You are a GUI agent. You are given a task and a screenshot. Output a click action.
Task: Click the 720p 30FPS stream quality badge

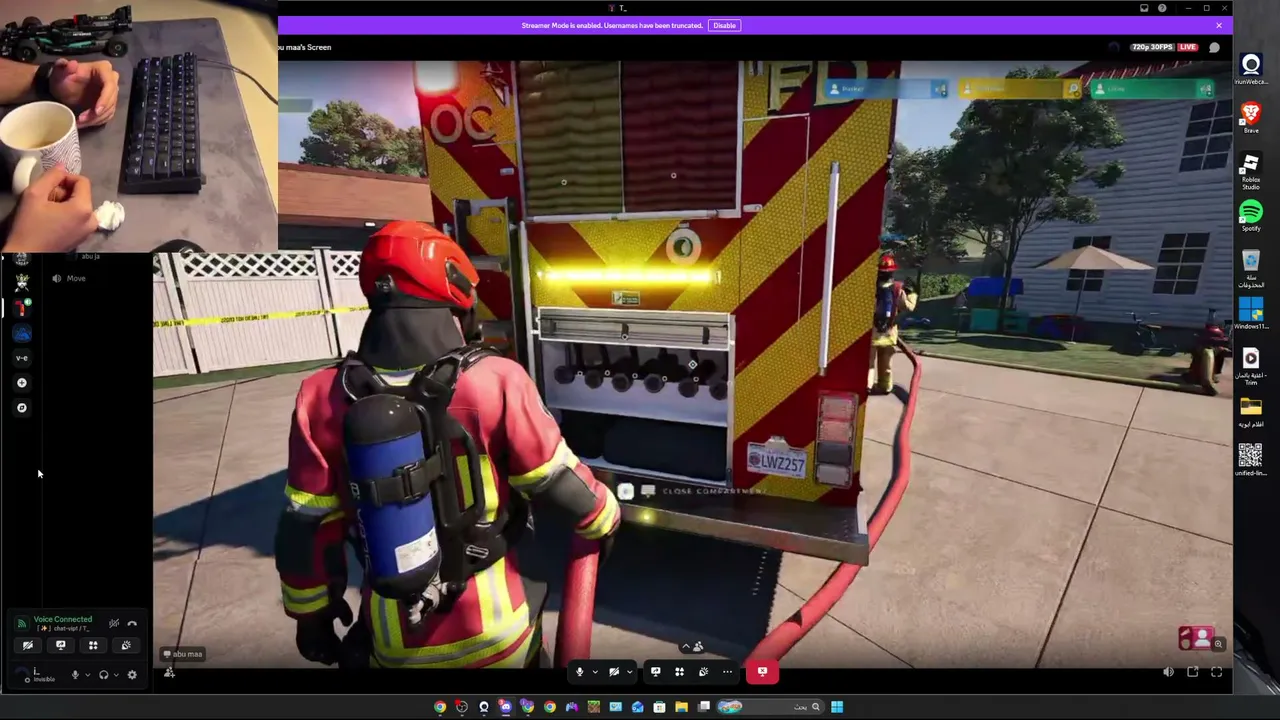(1153, 47)
